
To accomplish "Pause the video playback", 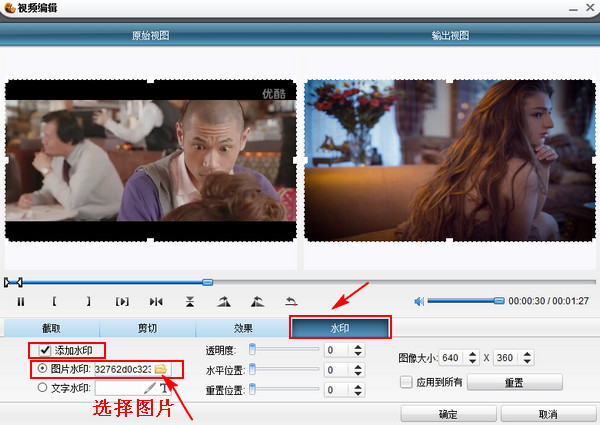I will tap(21, 302).
